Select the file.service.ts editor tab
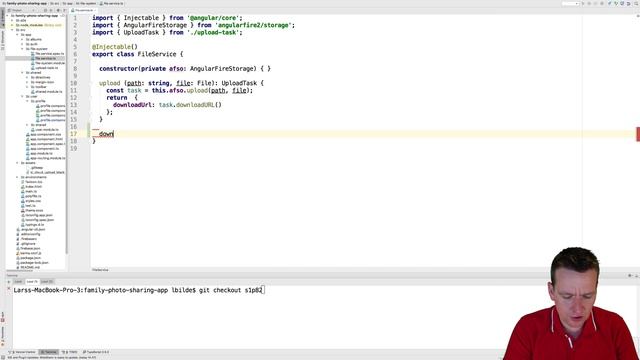The width and height of the screenshot is (640, 360). (84, 10)
